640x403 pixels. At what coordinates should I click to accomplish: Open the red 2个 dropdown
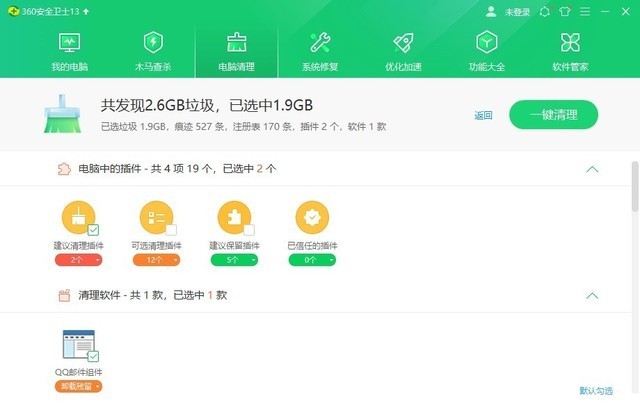(x=78, y=260)
